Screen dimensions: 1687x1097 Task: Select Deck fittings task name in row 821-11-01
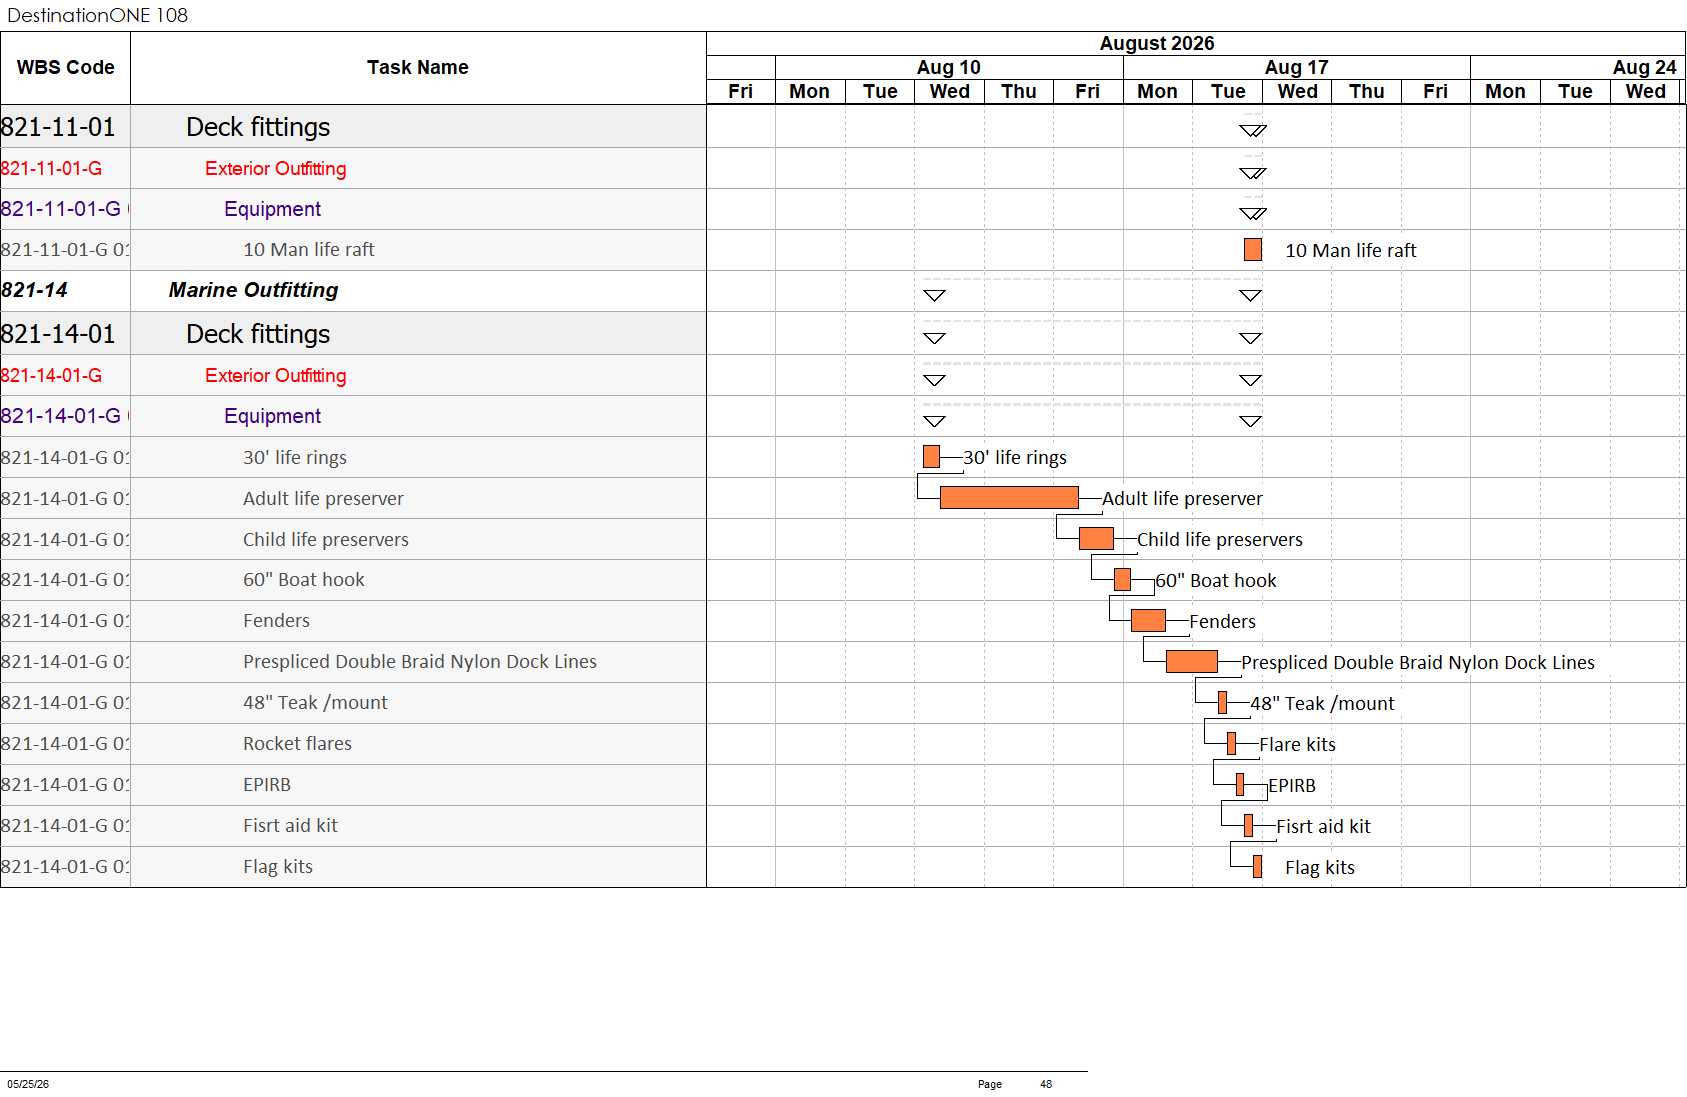(x=258, y=127)
